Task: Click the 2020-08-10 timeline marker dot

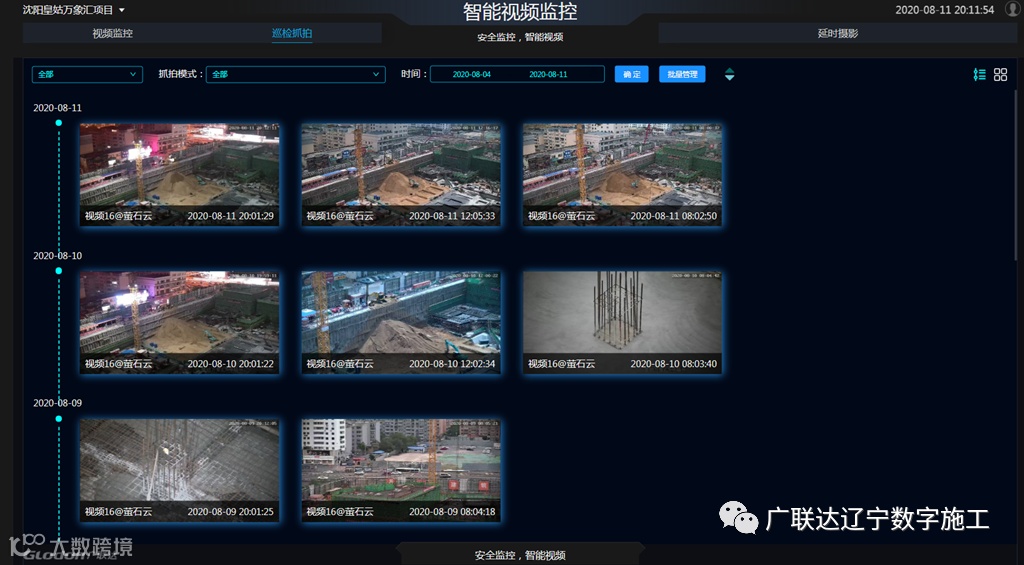Action: tap(59, 270)
